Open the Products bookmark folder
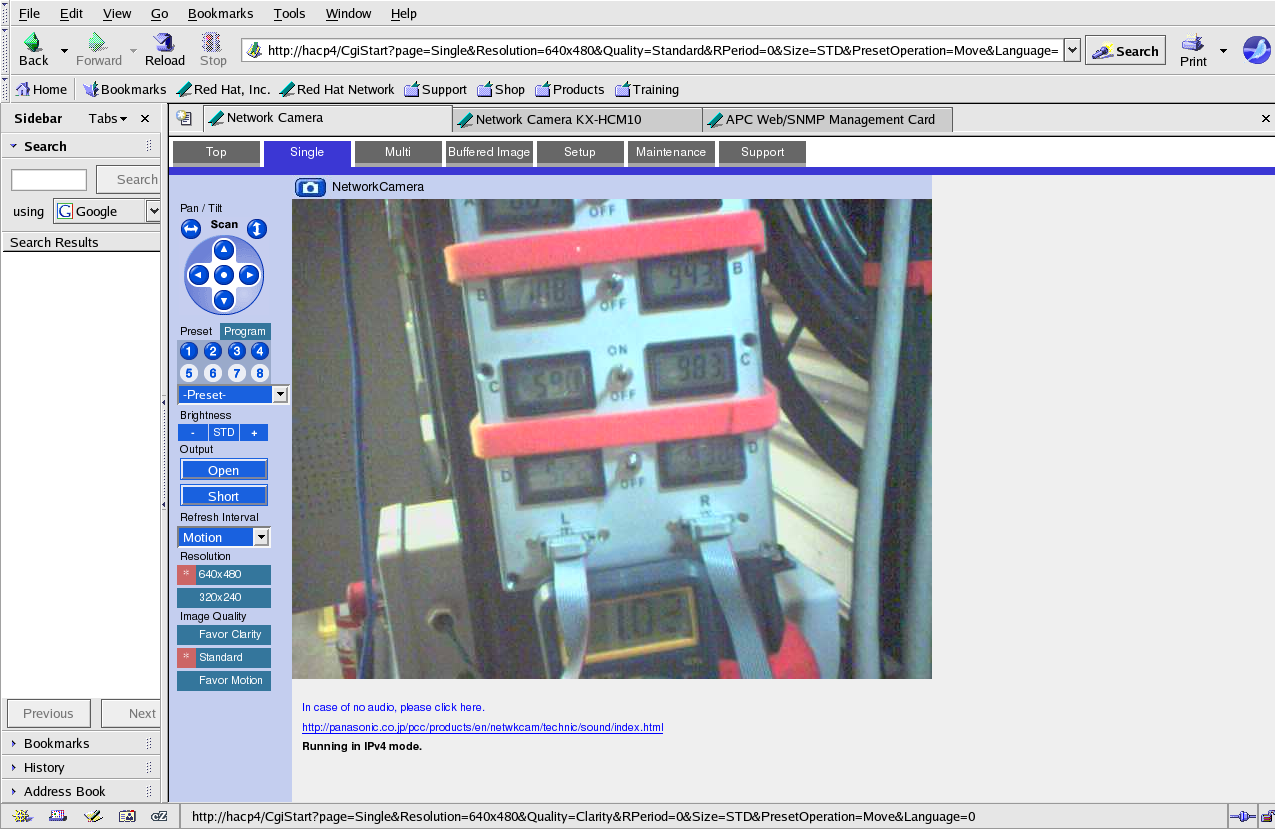The width and height of the screenshot is (1275, 829). [x=569, y=89]
